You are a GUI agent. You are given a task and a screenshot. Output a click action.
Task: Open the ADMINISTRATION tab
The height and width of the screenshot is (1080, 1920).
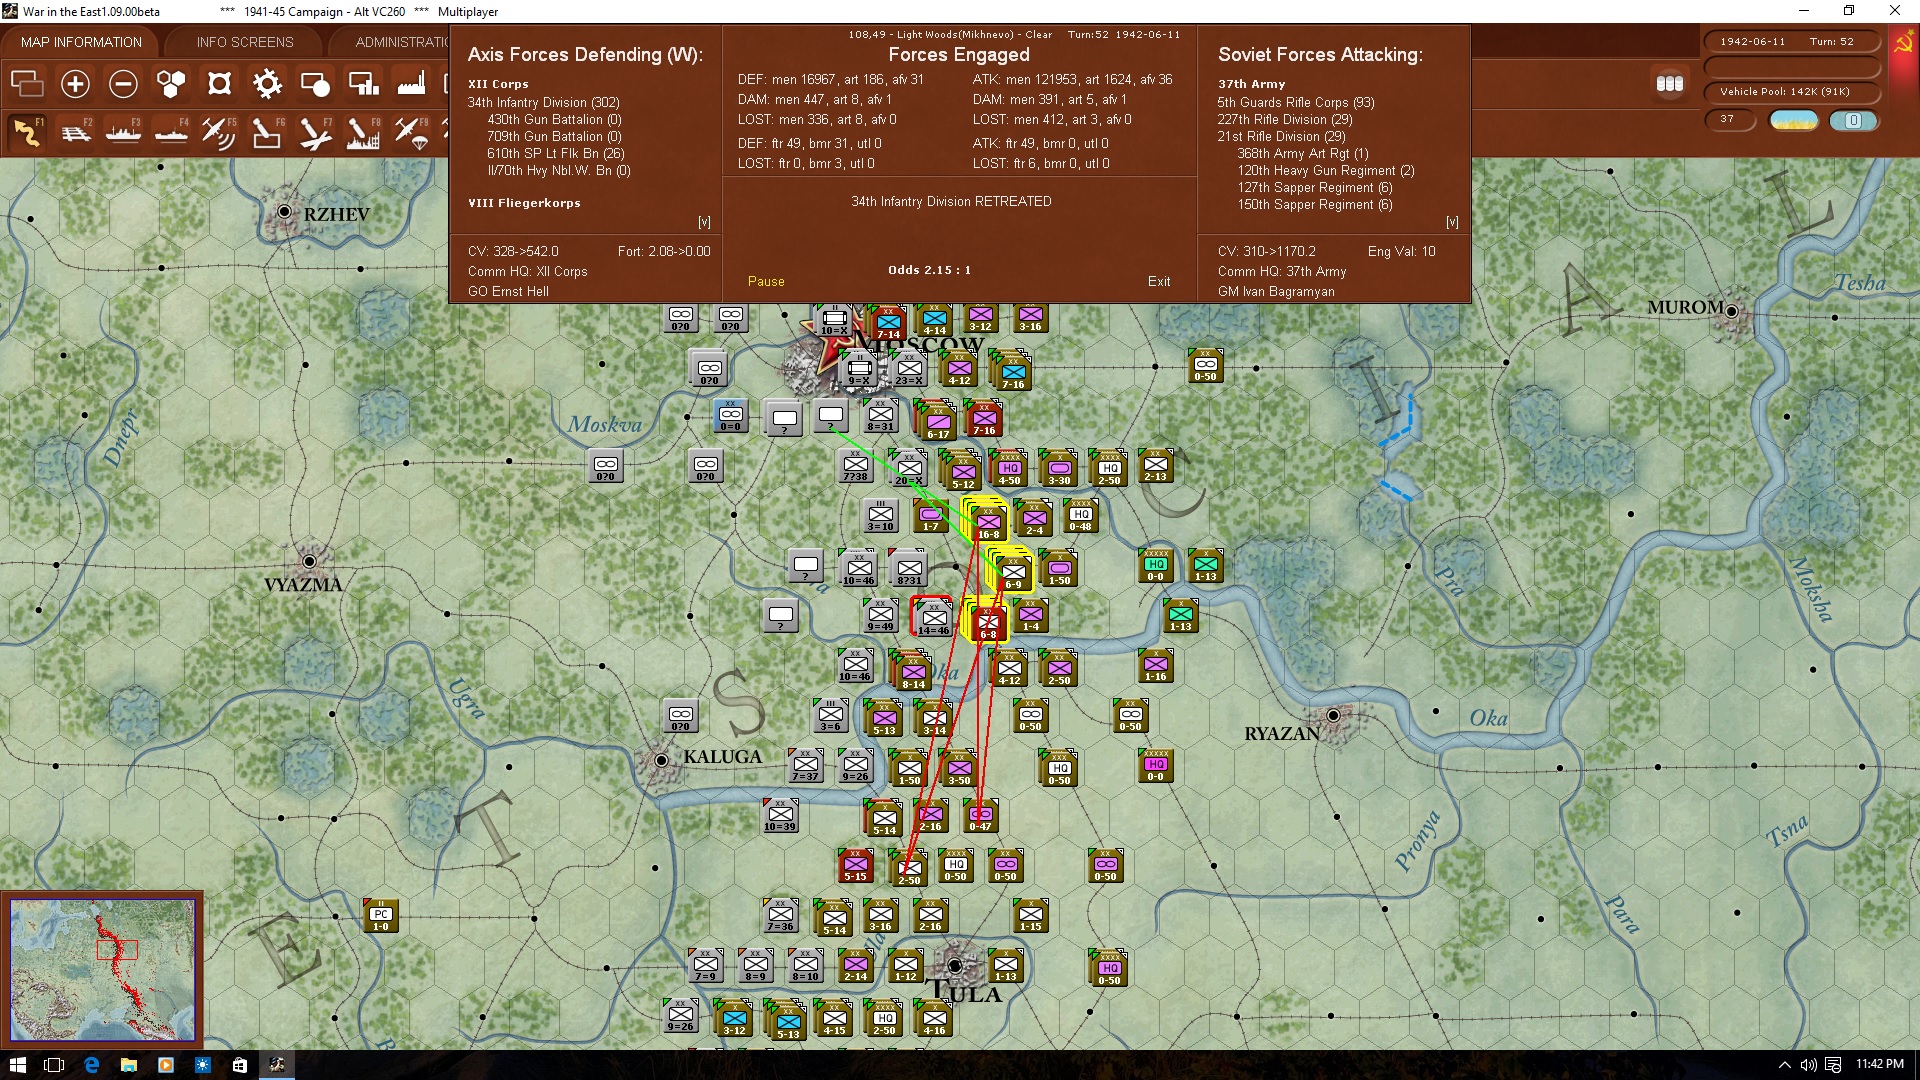pos(402,42)
